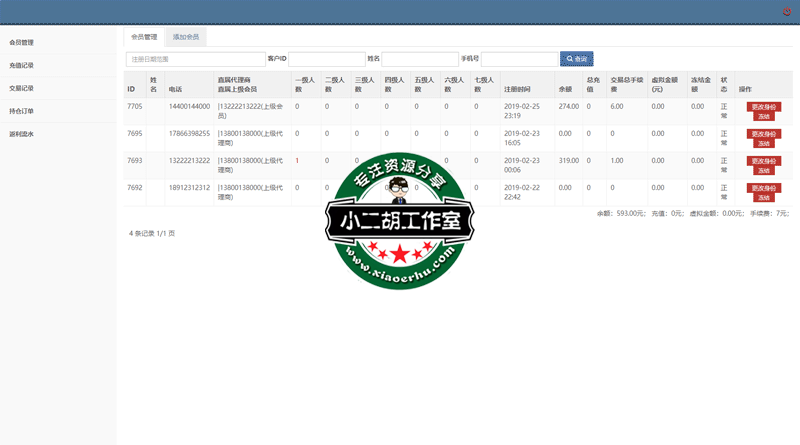
Task: Click phone number 17866398255
Action: (x=189, y=133)
